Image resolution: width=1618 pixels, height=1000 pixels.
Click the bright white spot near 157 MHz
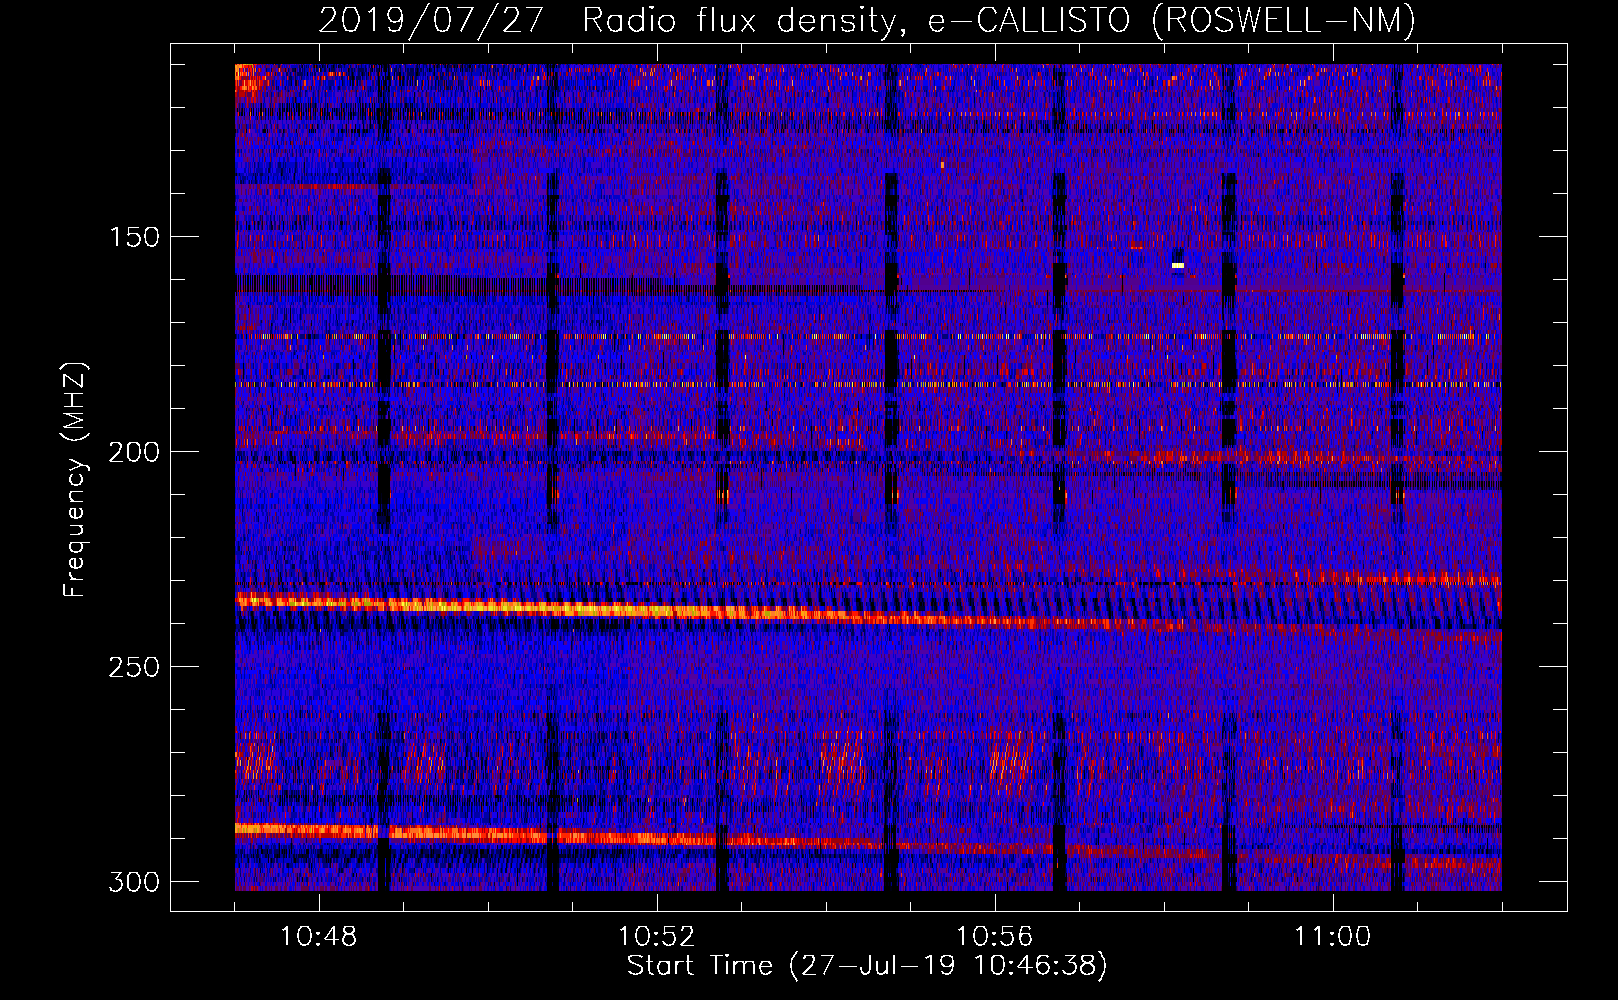[x=1178, y=265]
